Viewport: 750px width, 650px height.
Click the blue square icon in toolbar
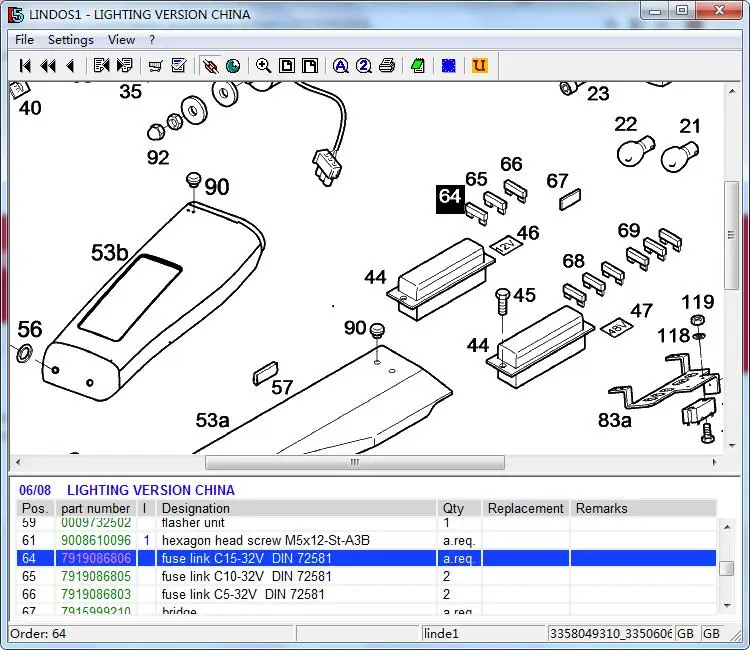[449, 66]
